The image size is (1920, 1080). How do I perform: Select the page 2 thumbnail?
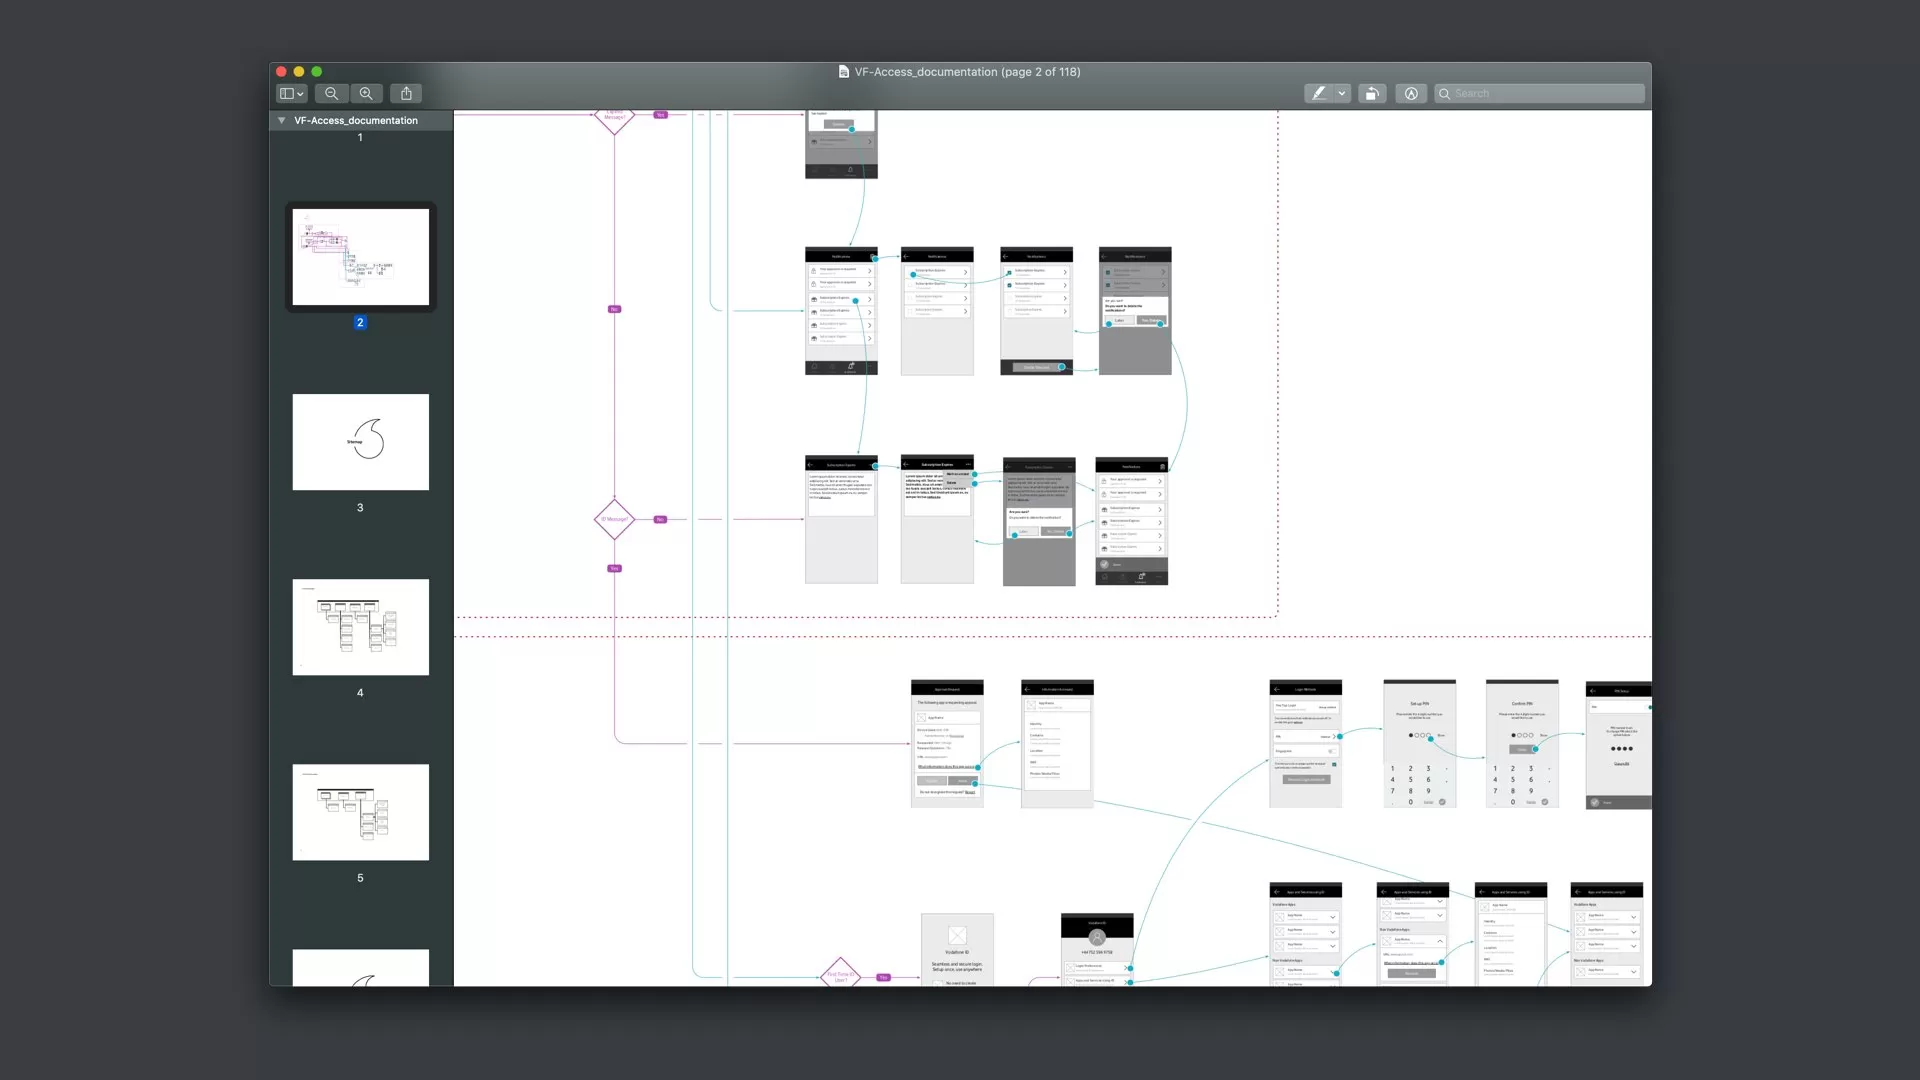pyautogui.click(x=360, y=257)
